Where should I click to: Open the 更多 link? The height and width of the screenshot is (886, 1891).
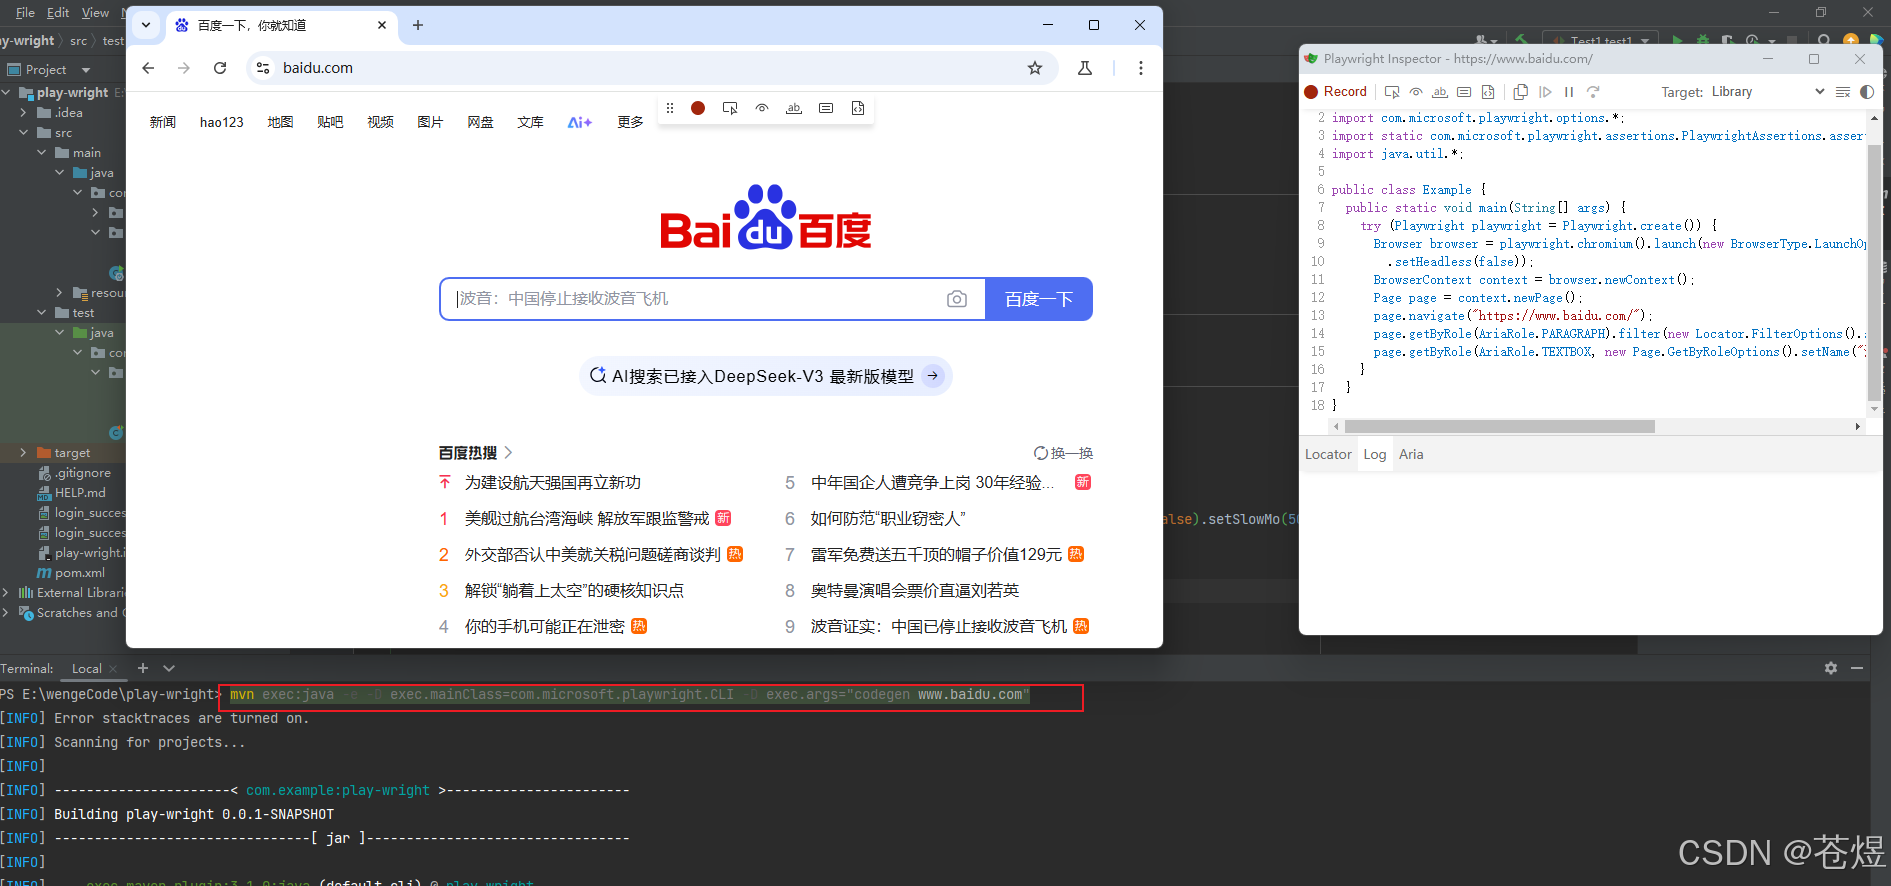point(630,122)
